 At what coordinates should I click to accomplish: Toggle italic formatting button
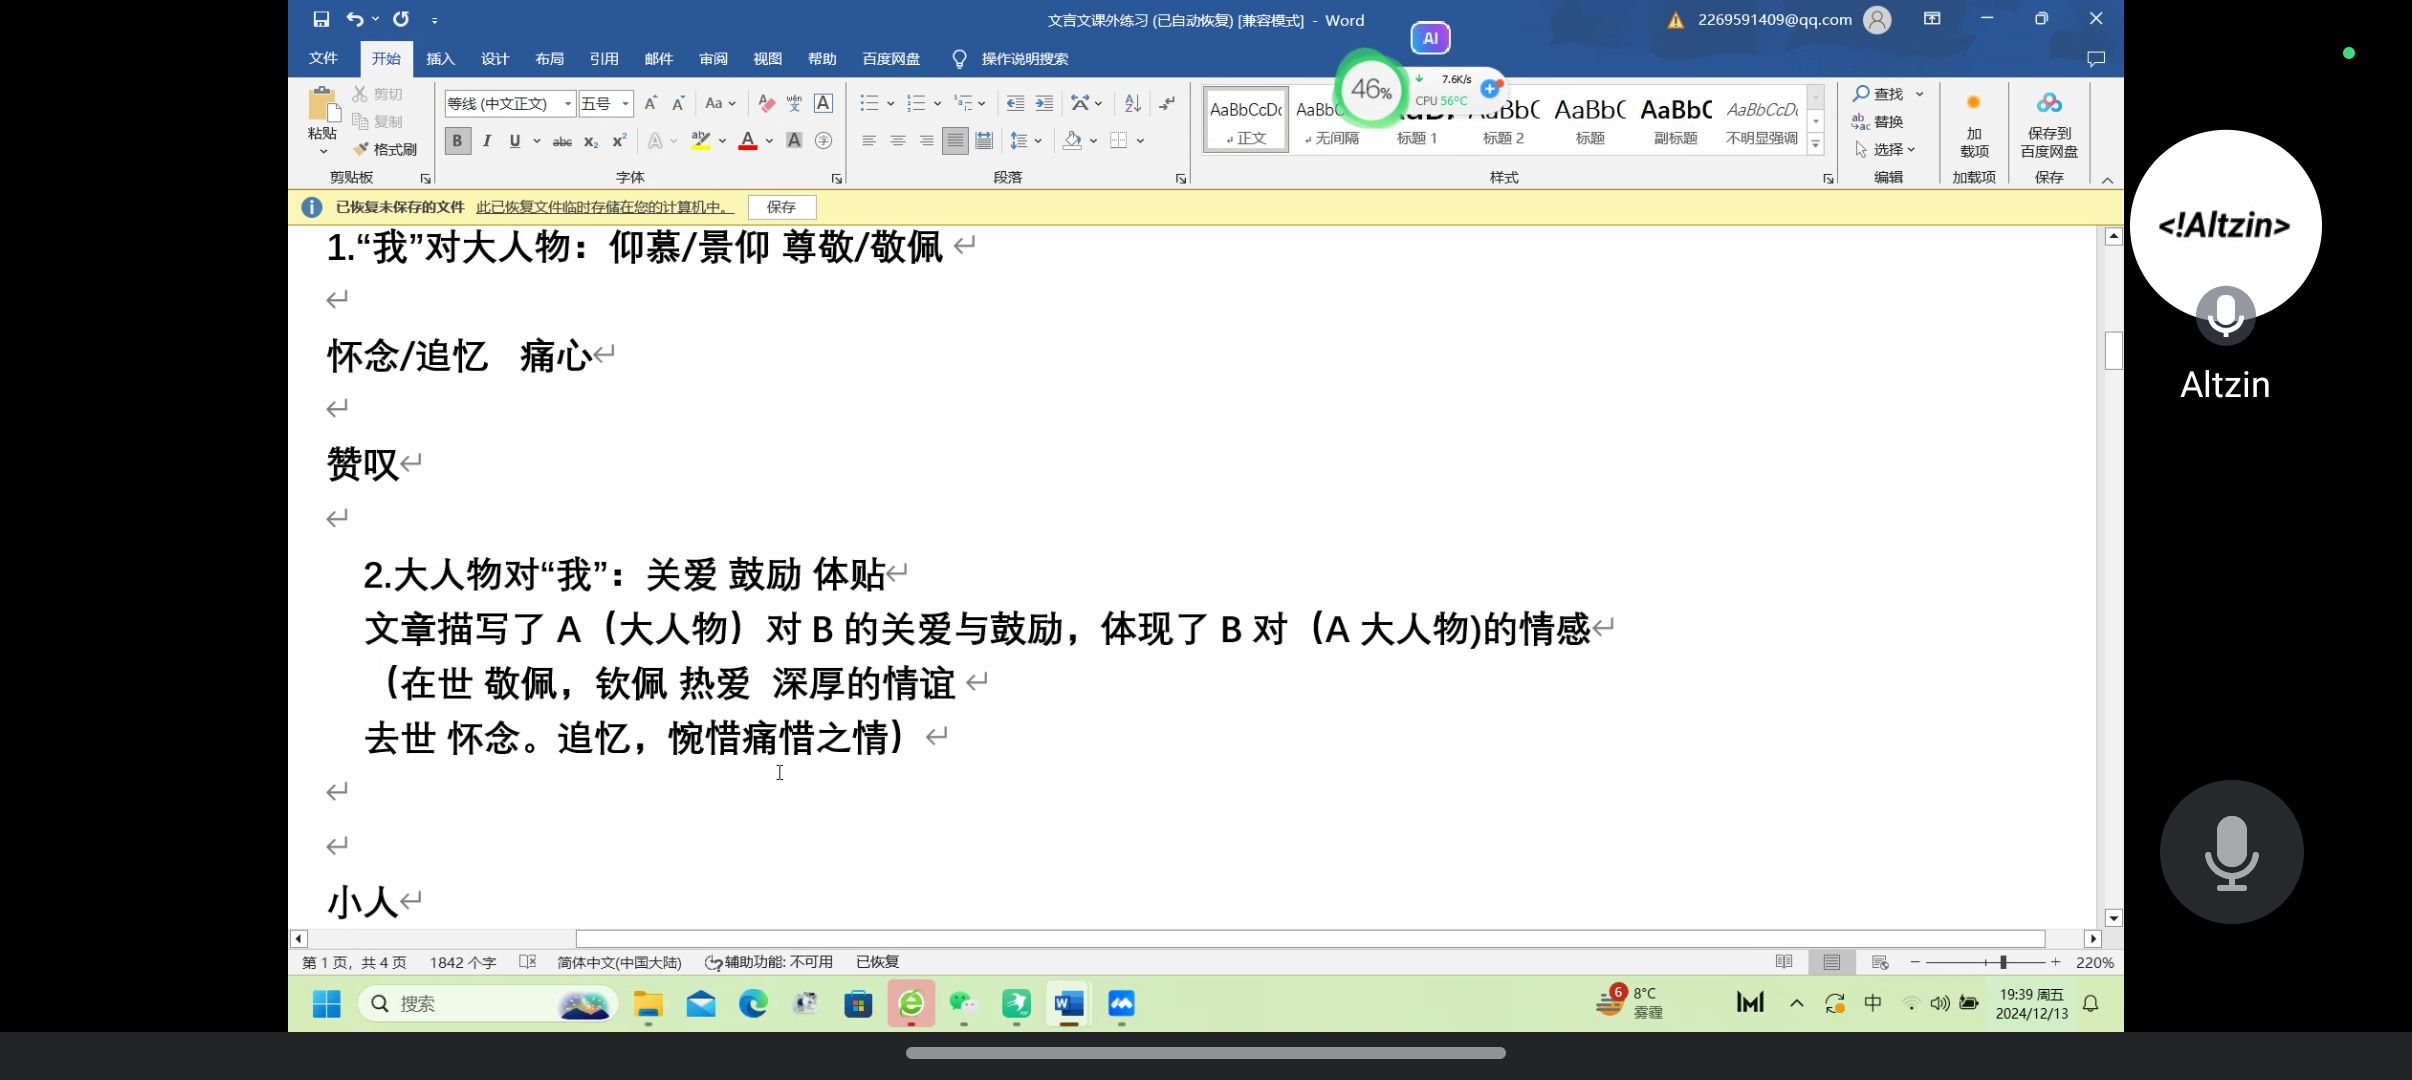[486, 141]
